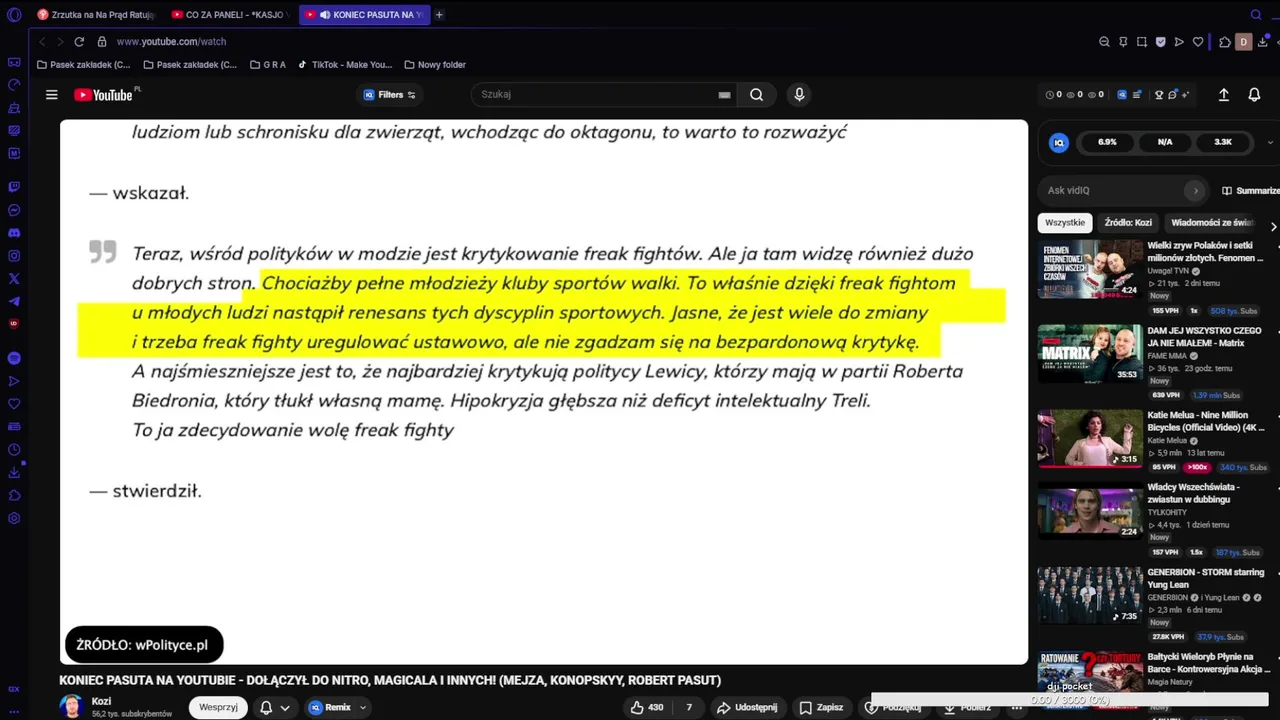This screenshot has width=1280, height=720.
Task: Click the pin icon in address bar
Action: click(x=1123, y=42)
